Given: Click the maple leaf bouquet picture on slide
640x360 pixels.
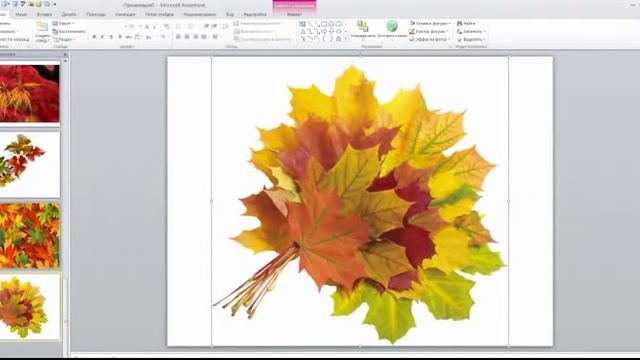Looking at the screenshot, I should (x=360, y=201).
